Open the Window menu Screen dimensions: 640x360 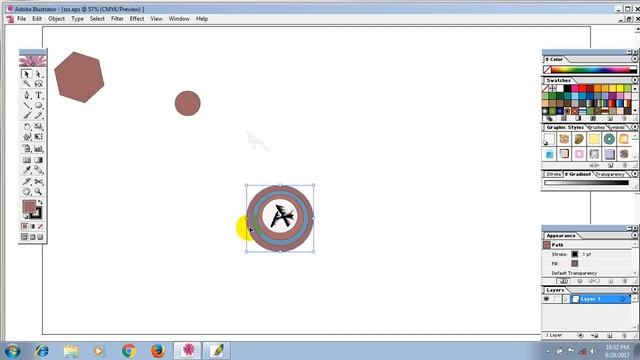click(179, 19)
